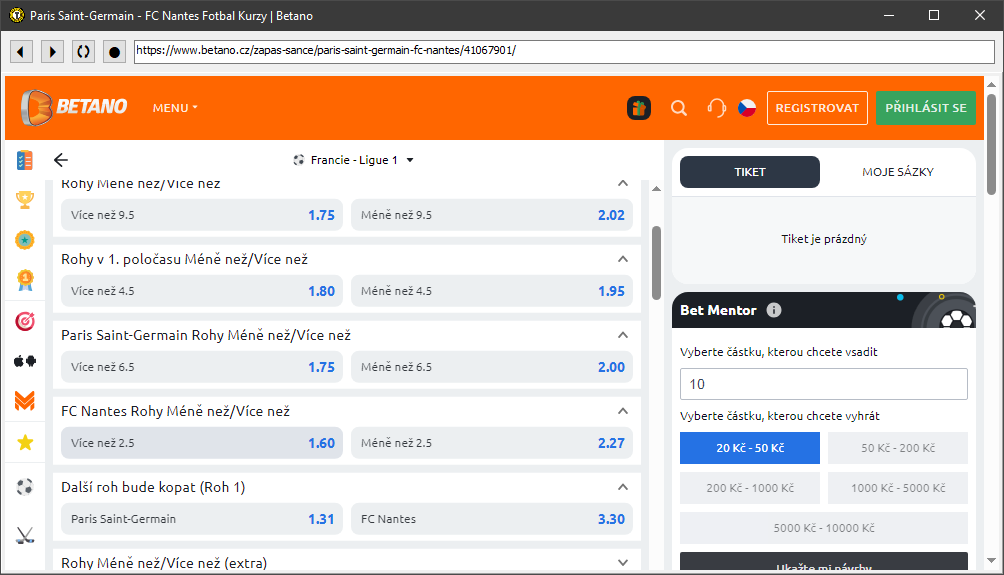The width and height of the screenshot is (1004, 575).
Task: Open the trophy sidebar icon
Action: tap(25, 200)
